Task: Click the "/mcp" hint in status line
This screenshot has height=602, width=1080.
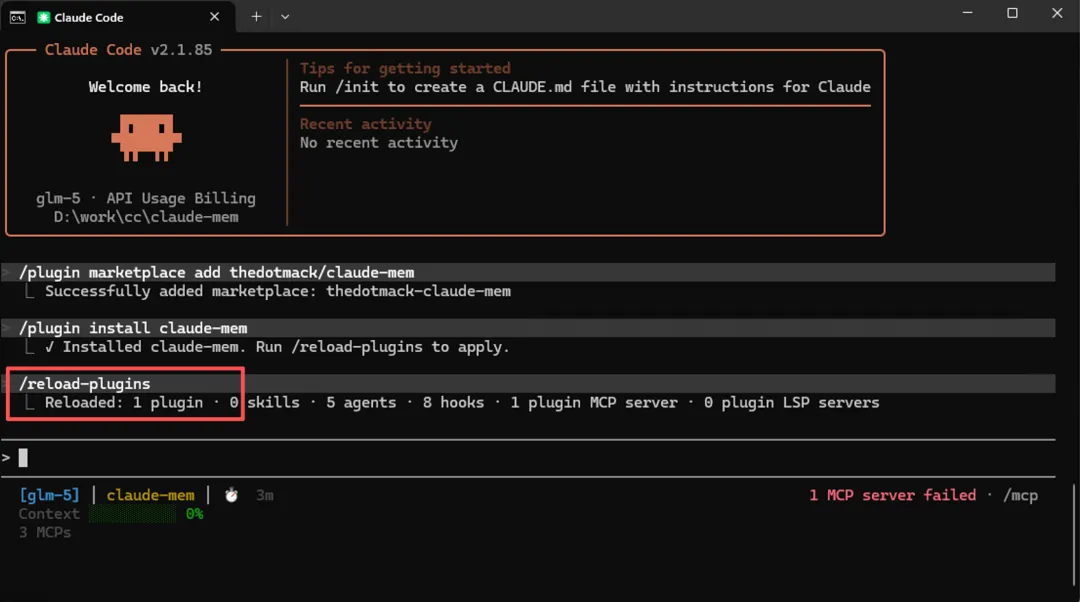Action: point(1020,495)
